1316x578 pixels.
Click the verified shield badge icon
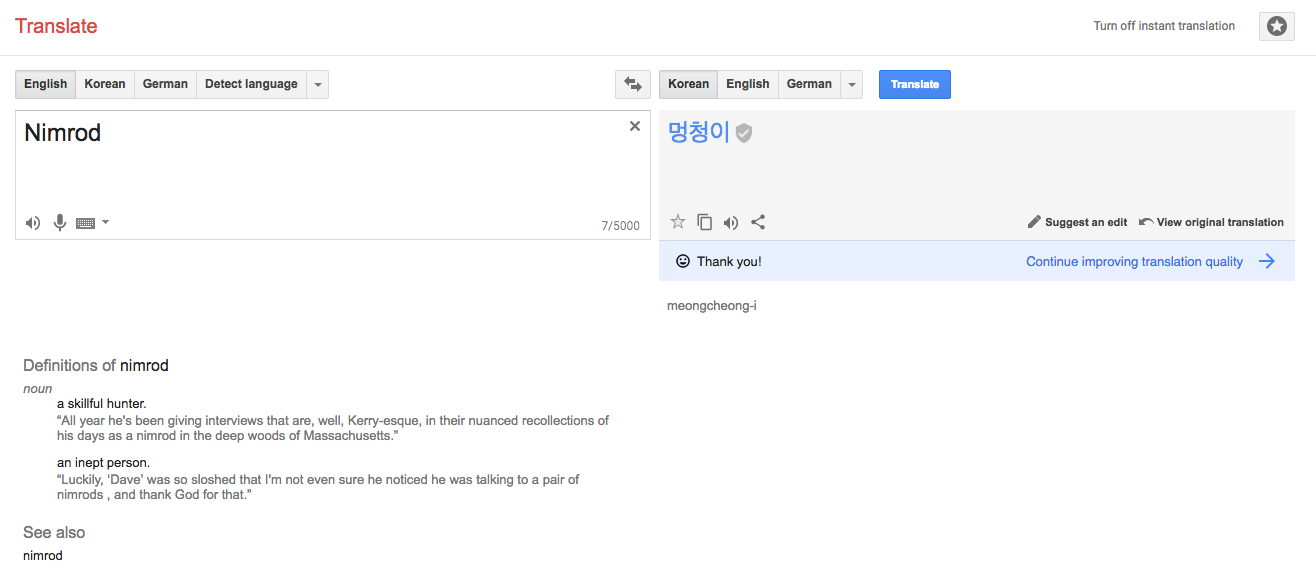pyautogui.click(x=744, y=133)
